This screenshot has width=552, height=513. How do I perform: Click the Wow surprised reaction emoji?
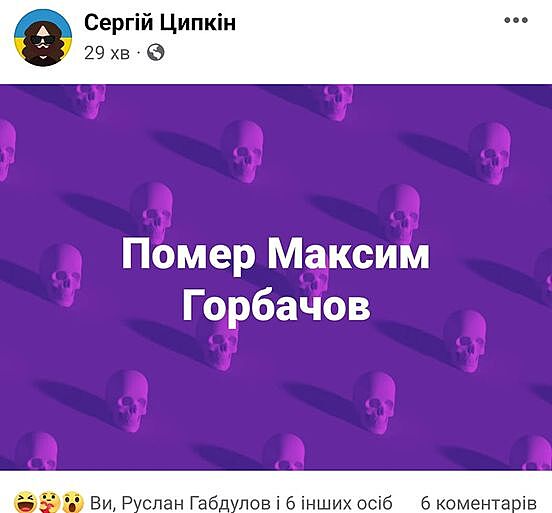tap(73, 502)
